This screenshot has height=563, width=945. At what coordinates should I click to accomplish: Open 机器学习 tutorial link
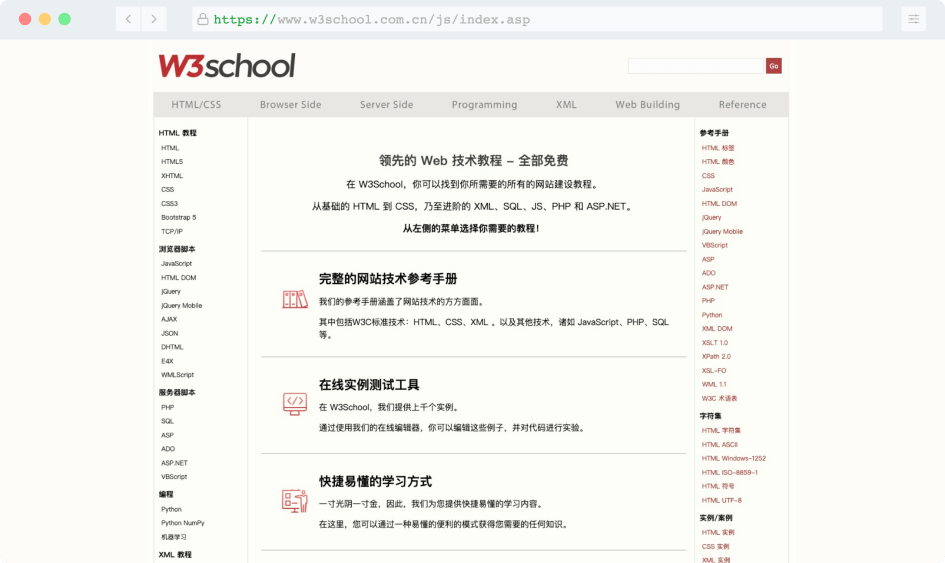[174, 536]
